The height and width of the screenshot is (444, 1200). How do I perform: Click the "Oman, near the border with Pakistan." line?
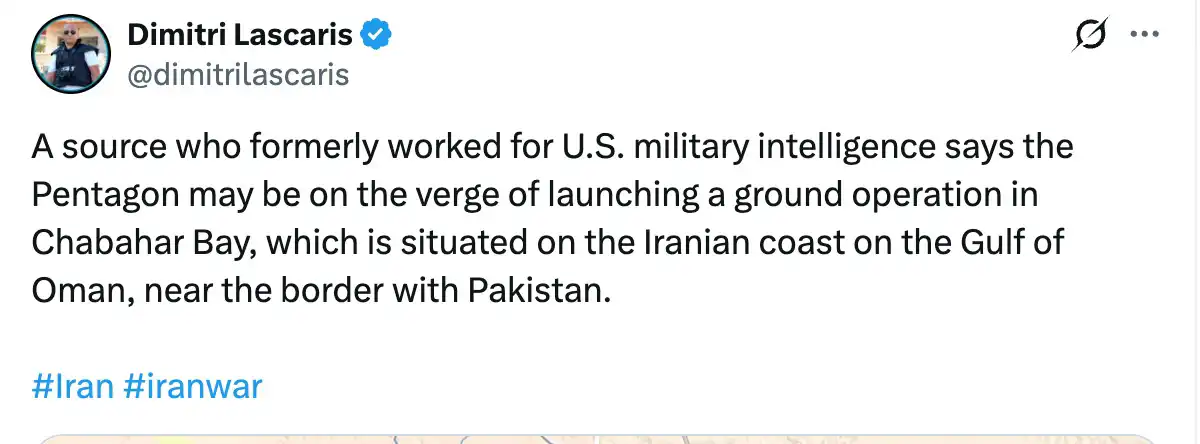(x=320, y=291)
